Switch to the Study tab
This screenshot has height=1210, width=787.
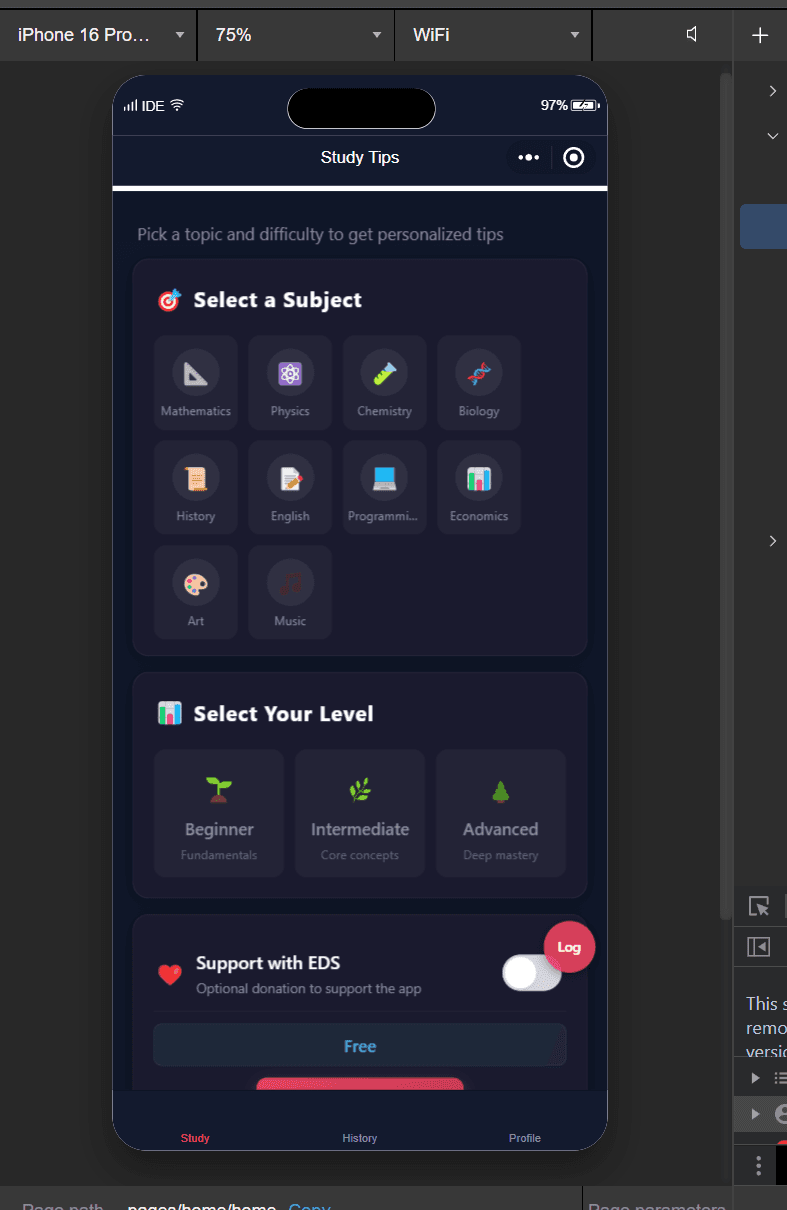(x=195, y=1138)
